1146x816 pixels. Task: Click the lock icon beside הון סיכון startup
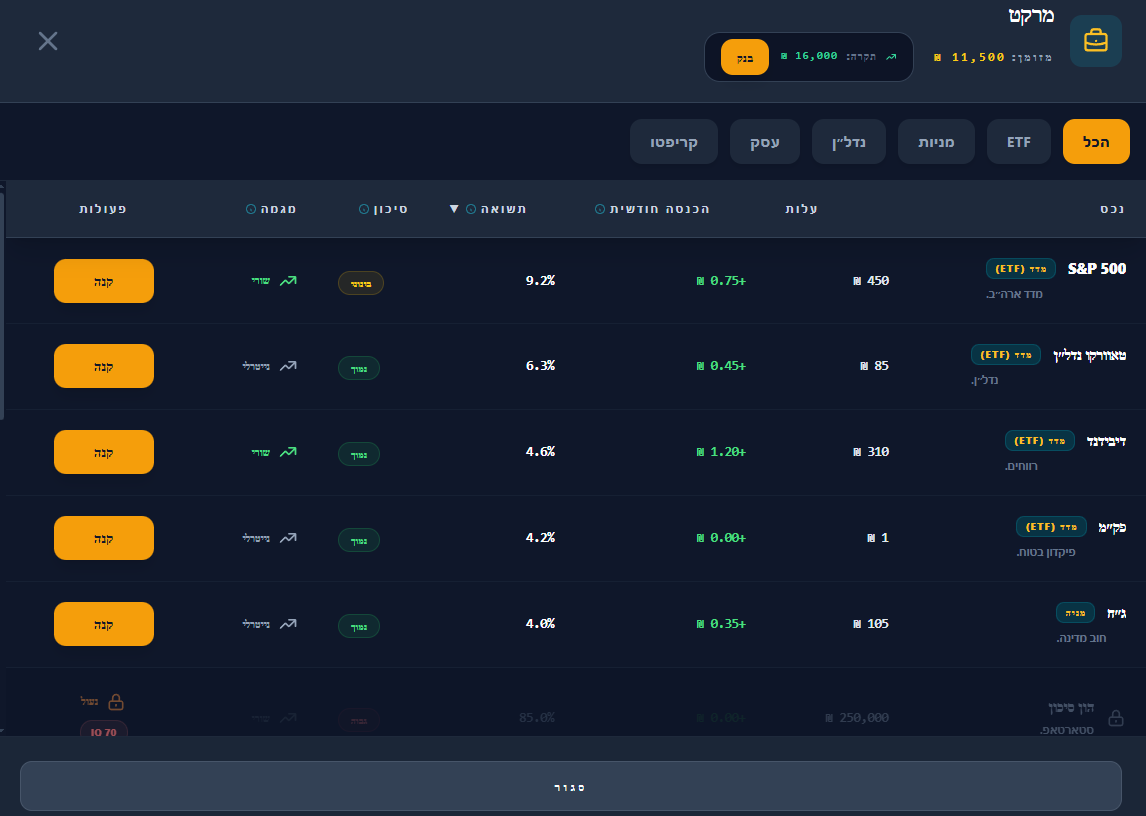click(x=1115, y=718)
